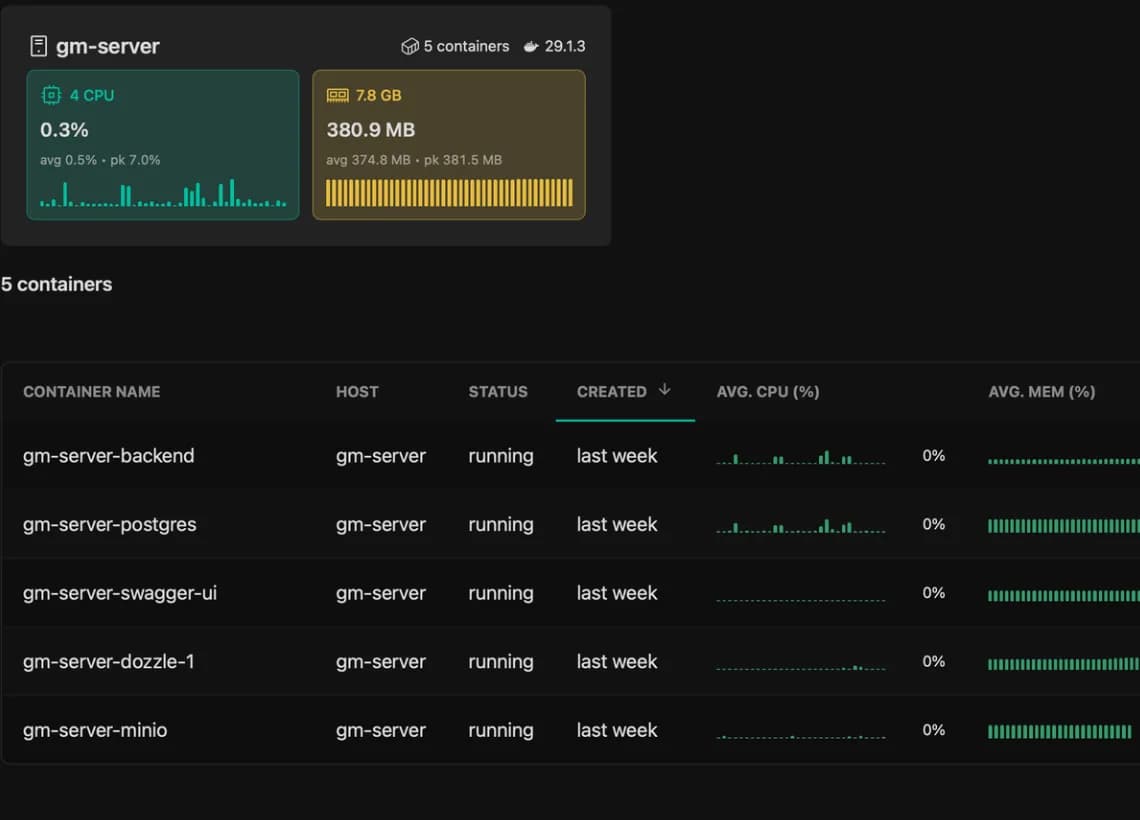Open gm-server-minio container
The image size is (1140, 820).
pos(95,730)
